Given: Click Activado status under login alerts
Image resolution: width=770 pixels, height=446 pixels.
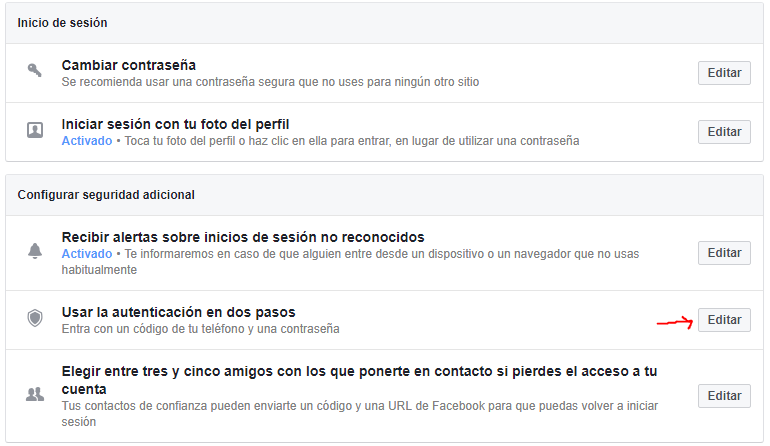Looking at the screenshot, I should pyautogui.click(x=86, y=254).
